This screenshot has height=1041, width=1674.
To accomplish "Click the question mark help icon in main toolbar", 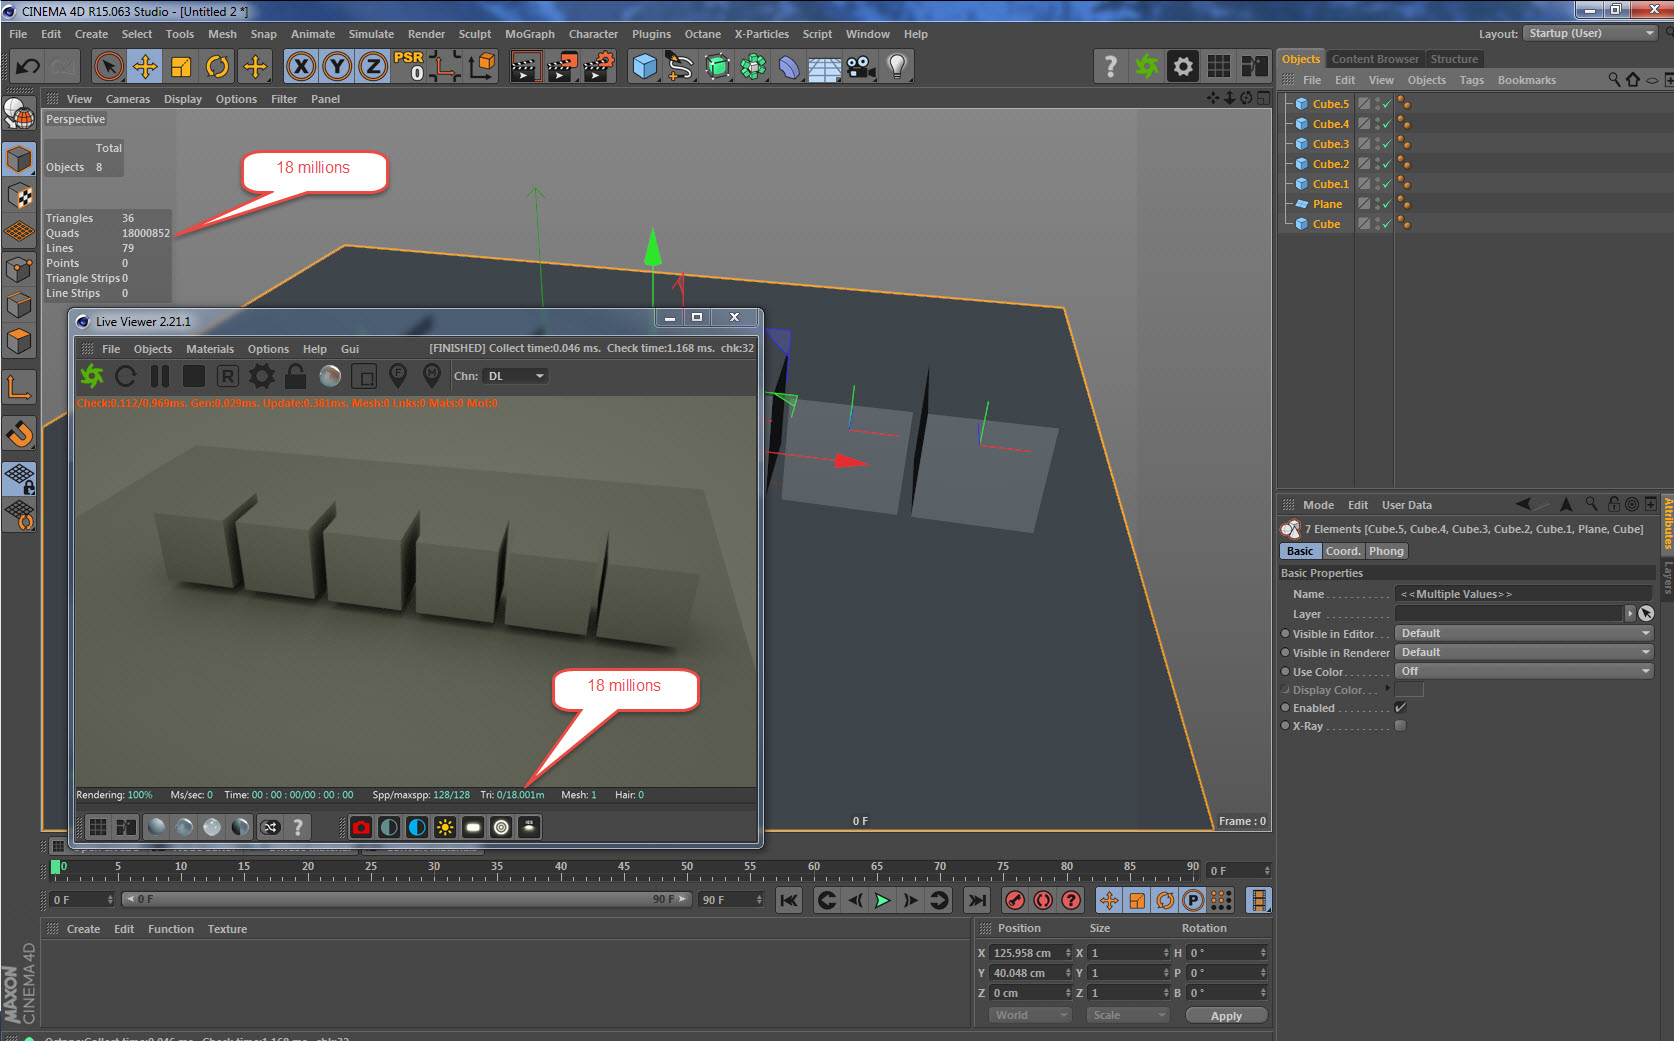I will [1110, 67].
